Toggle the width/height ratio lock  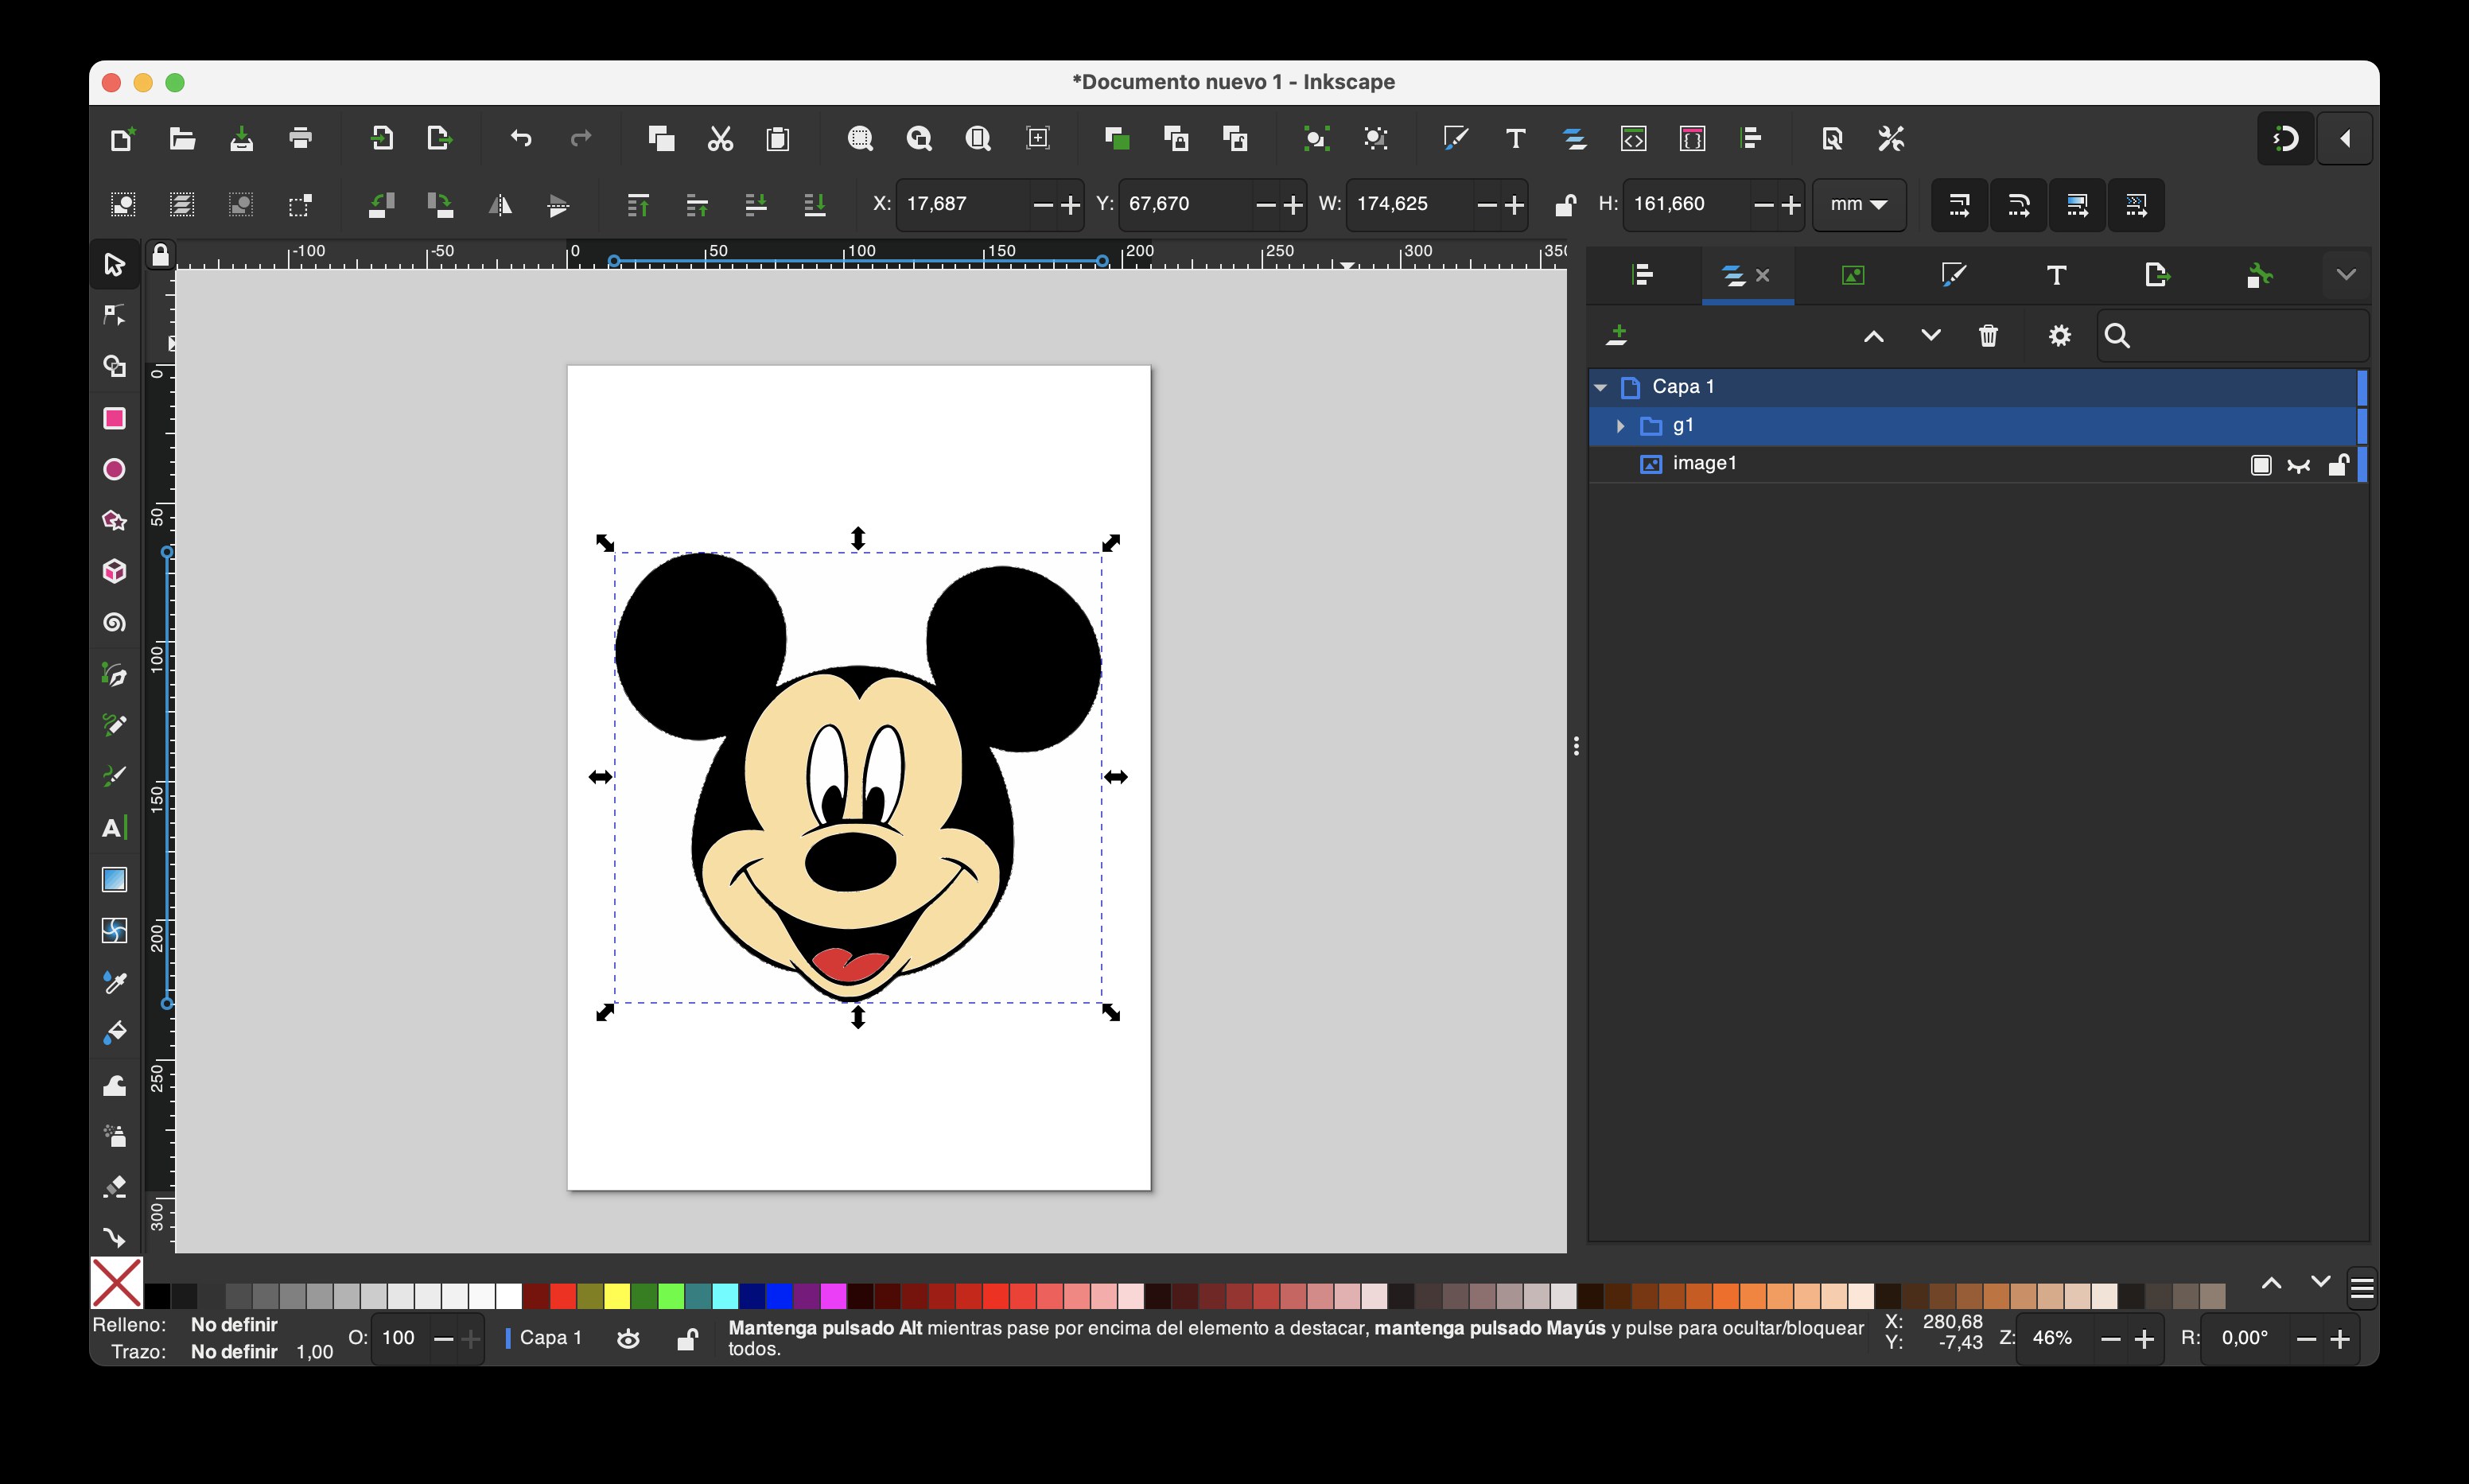(1565, 205)
